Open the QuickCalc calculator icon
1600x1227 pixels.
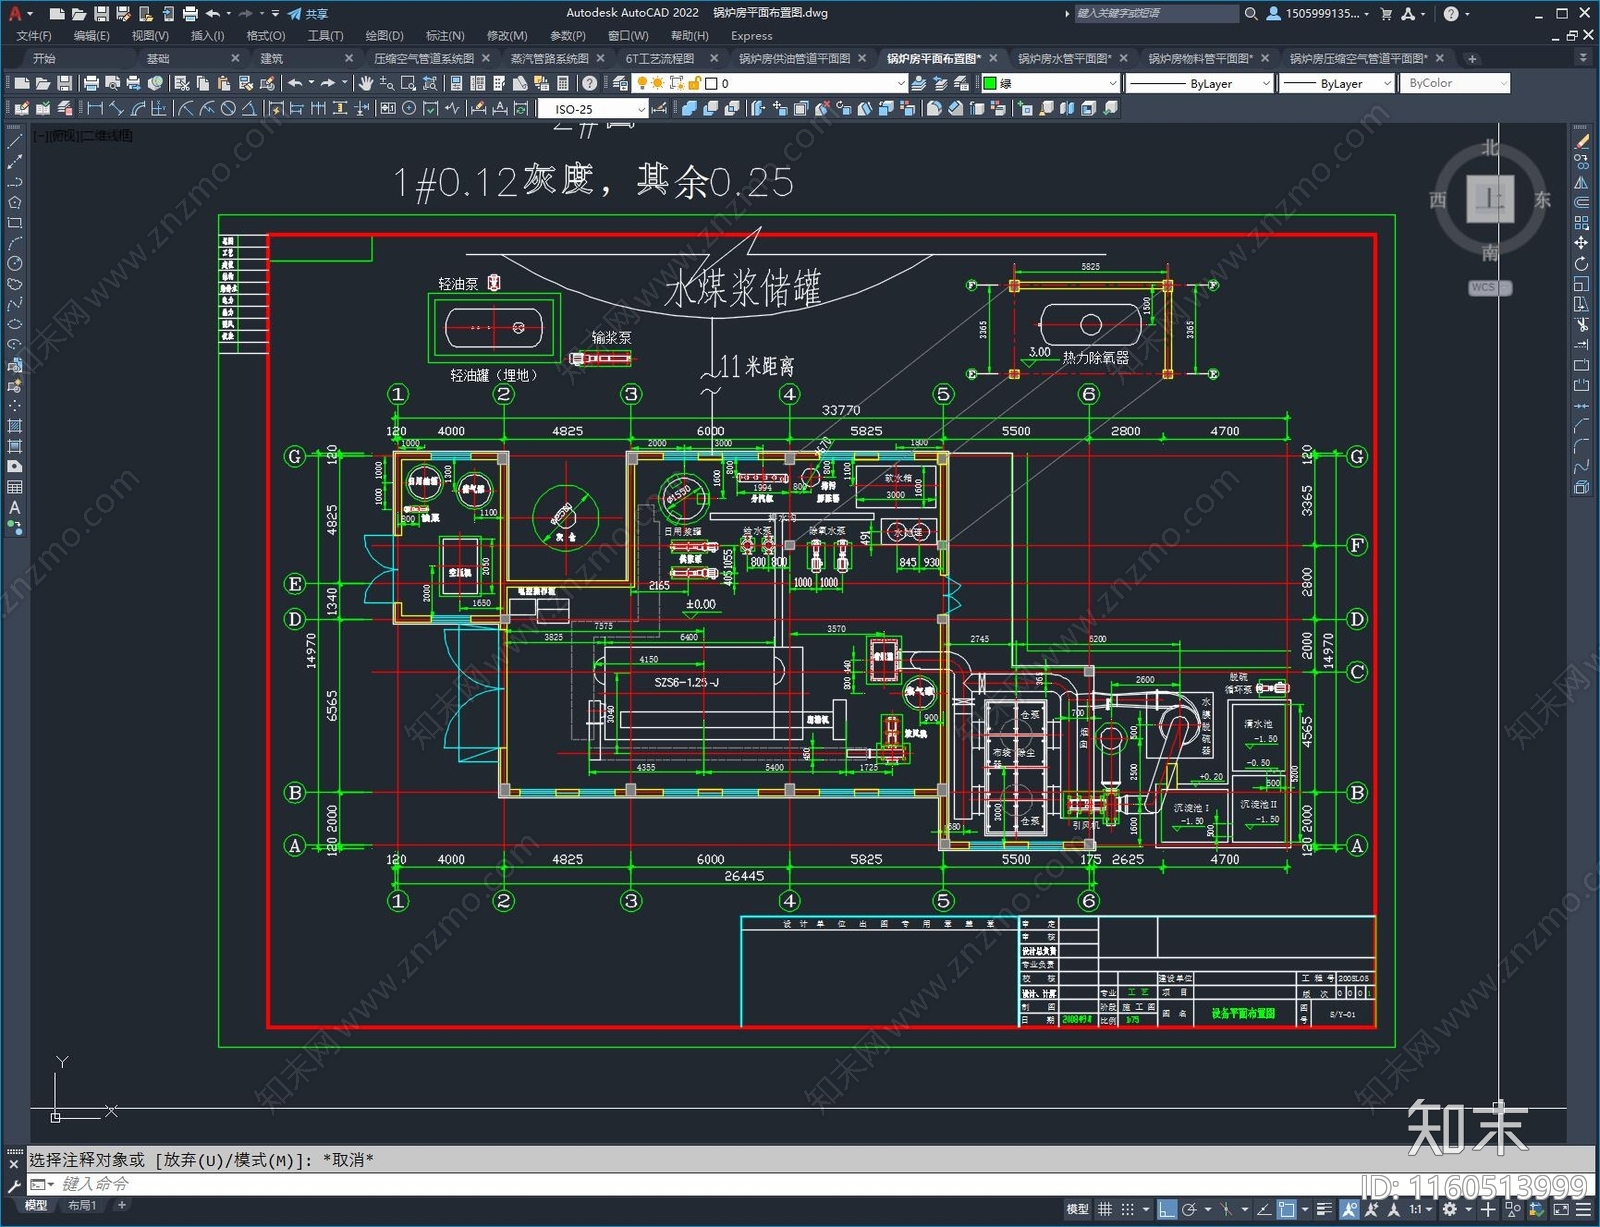click(x=563, y=84)
